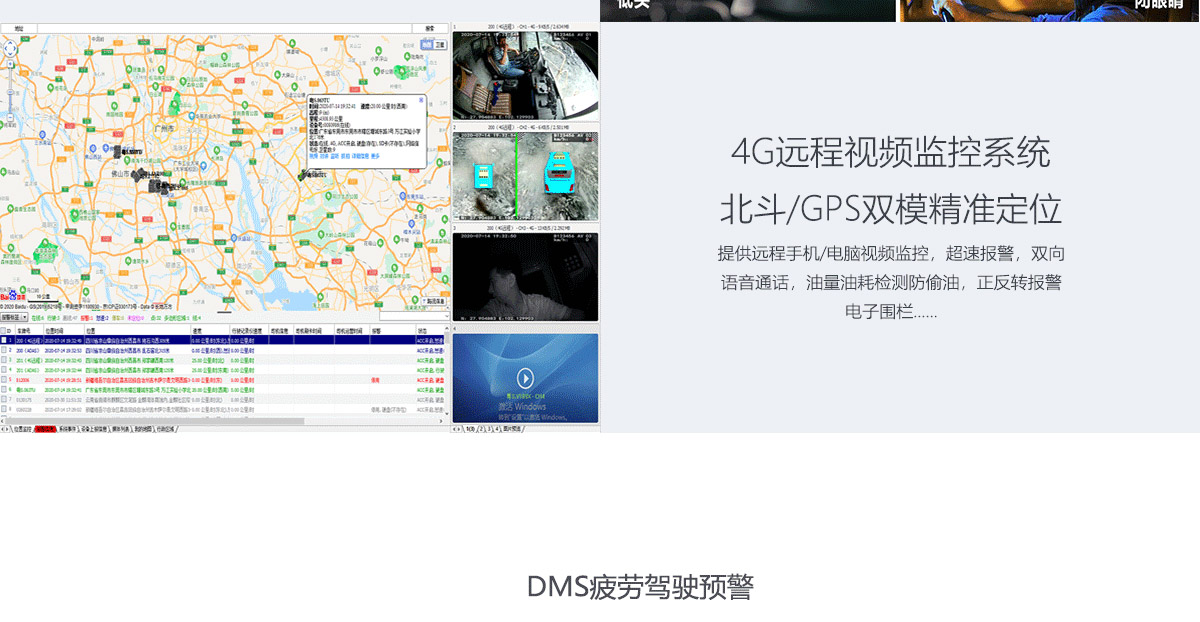Check the row 3 vehicle checkbox
The image size is (1200, 622).
tap(4, 360)
